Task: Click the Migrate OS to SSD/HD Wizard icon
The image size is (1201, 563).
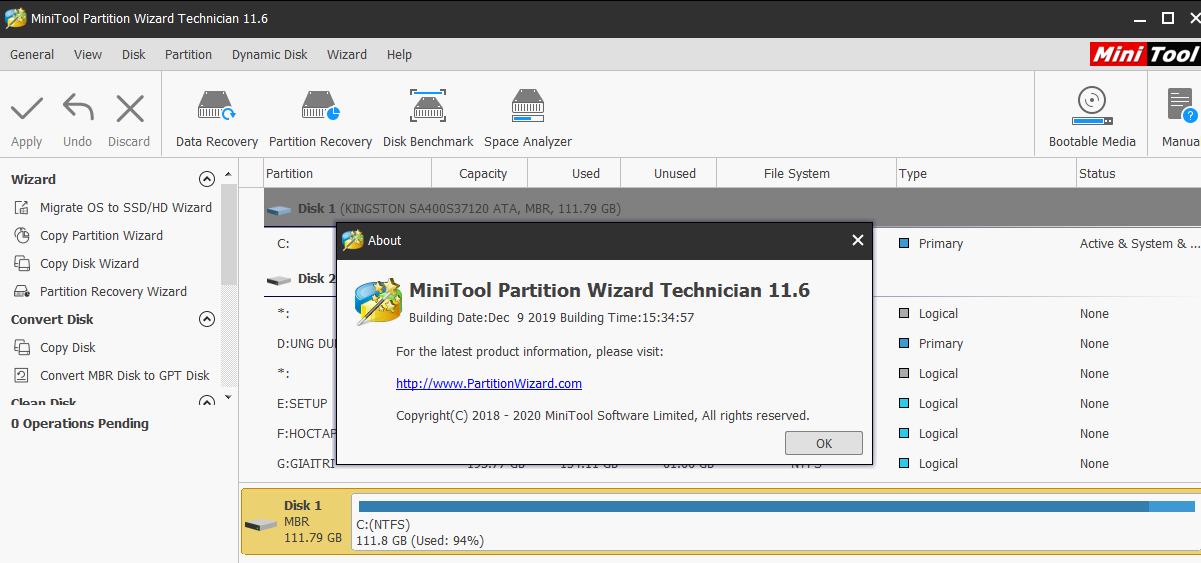Action: pyautogui.click(x=21, y=208)
